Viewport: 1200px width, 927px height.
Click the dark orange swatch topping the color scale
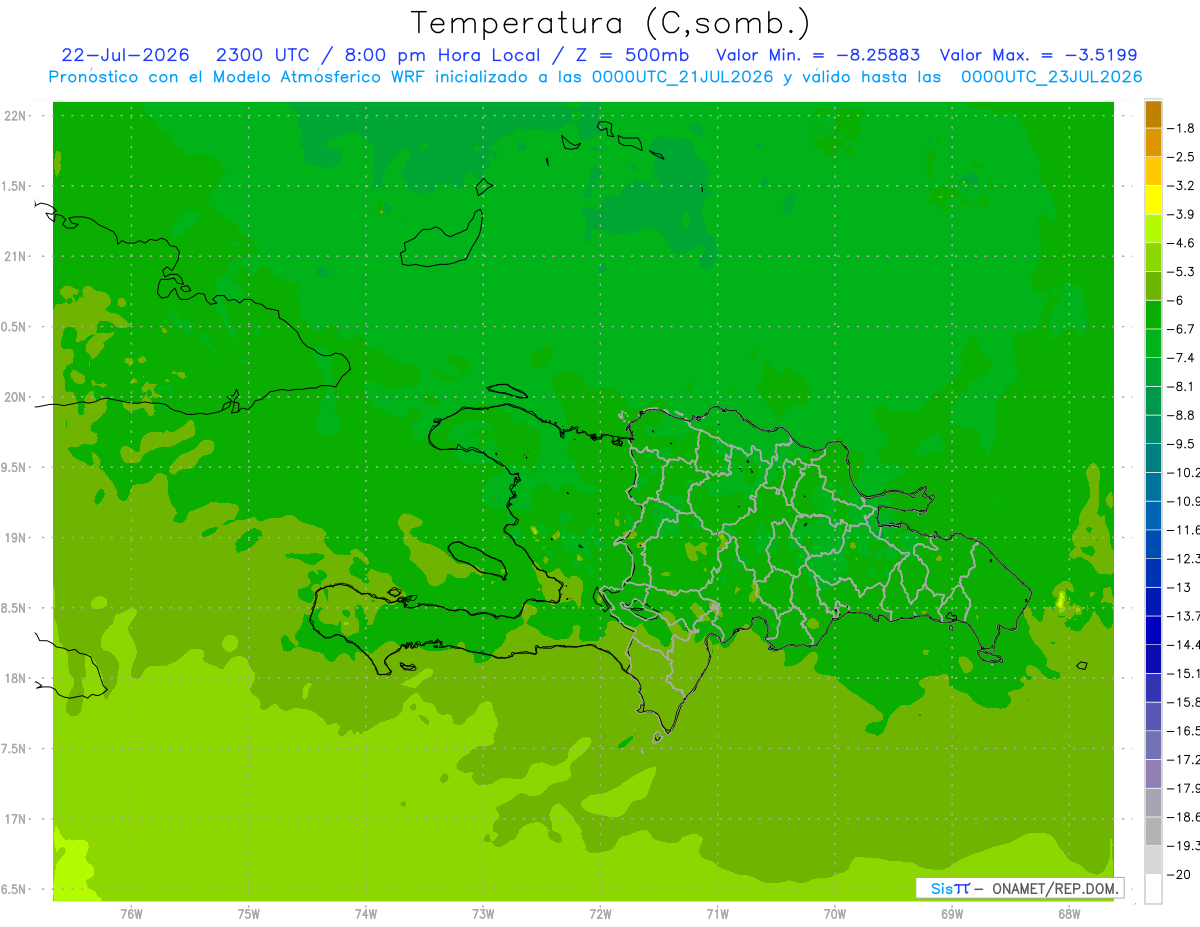tap(1153, 114)
